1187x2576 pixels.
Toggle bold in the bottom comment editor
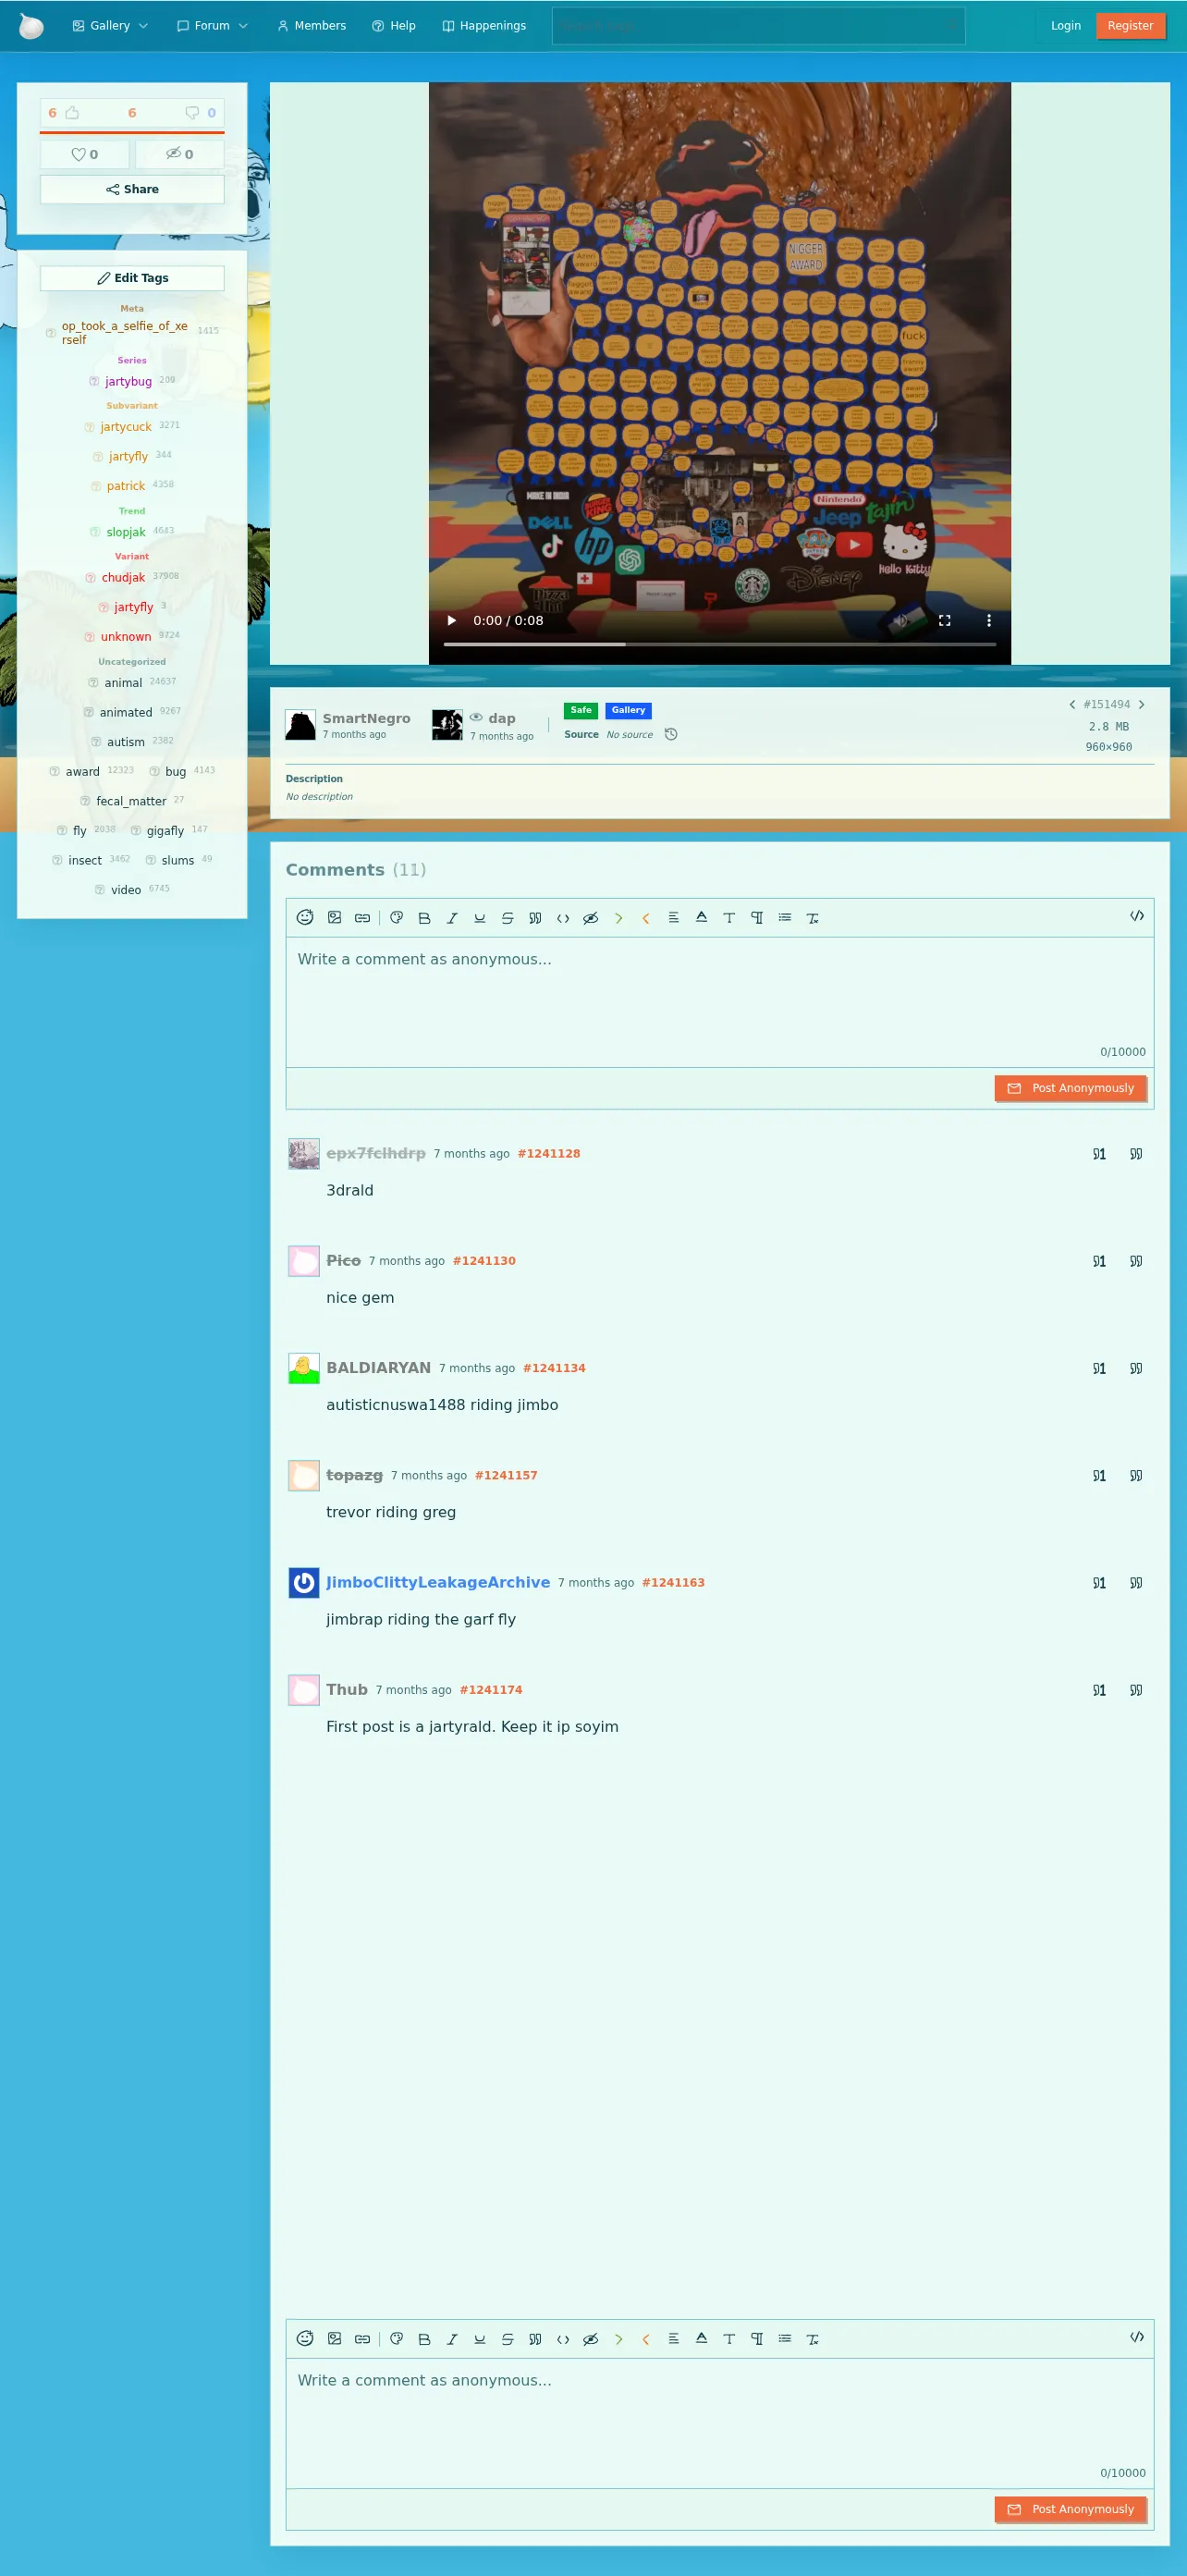[x=424, y=2339]
